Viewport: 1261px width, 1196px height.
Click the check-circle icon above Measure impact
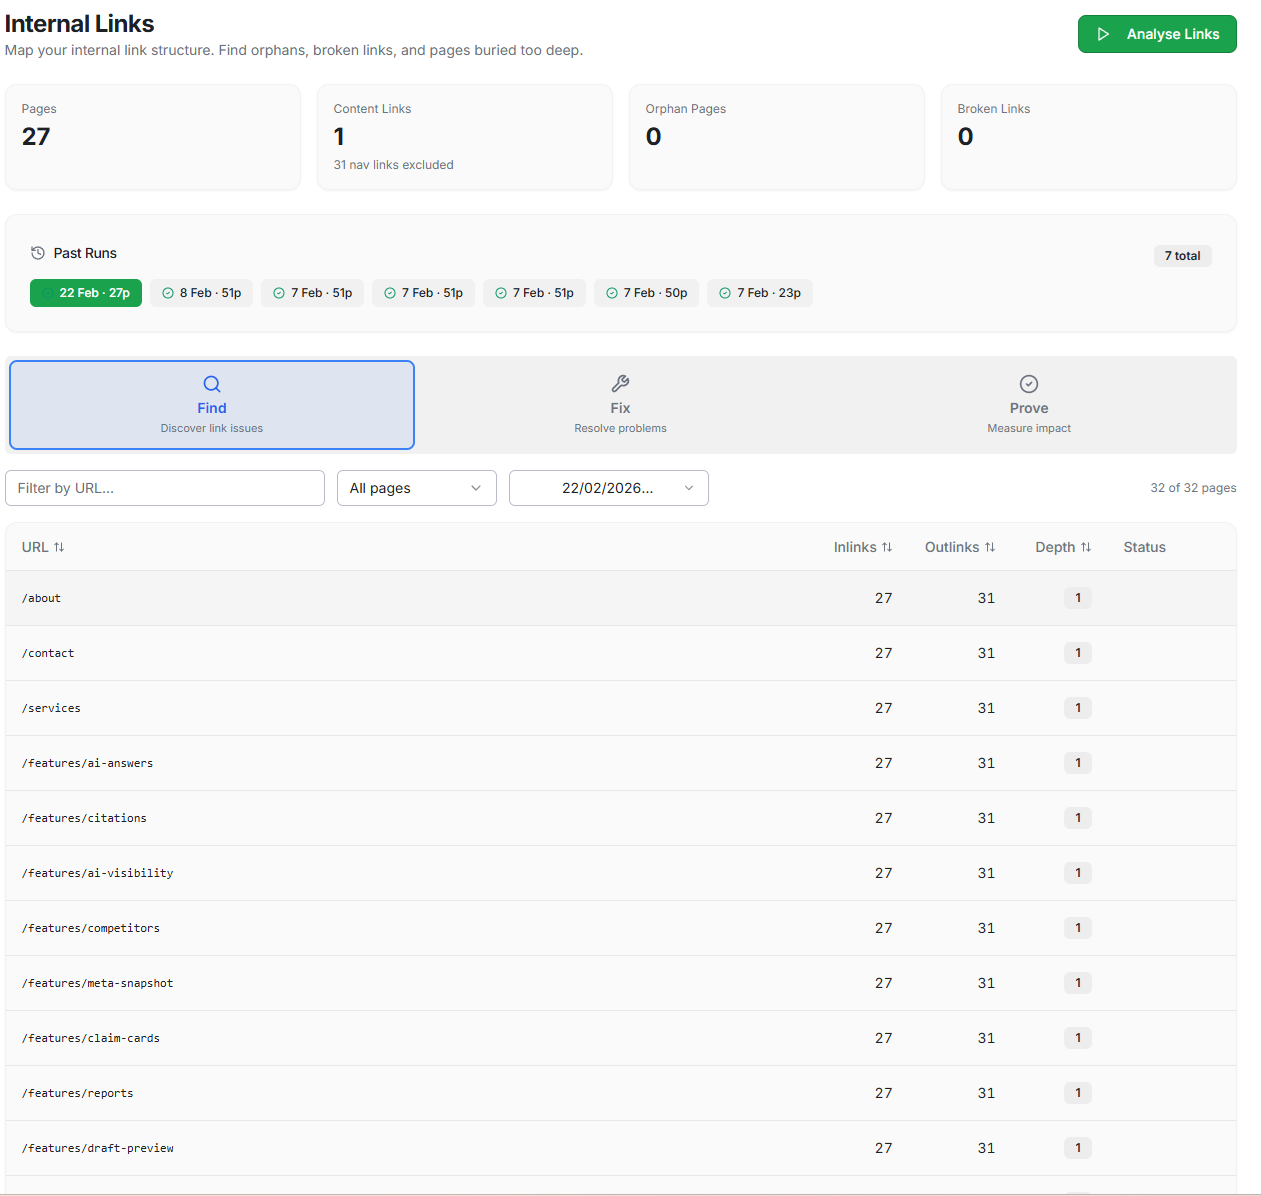1028,383
